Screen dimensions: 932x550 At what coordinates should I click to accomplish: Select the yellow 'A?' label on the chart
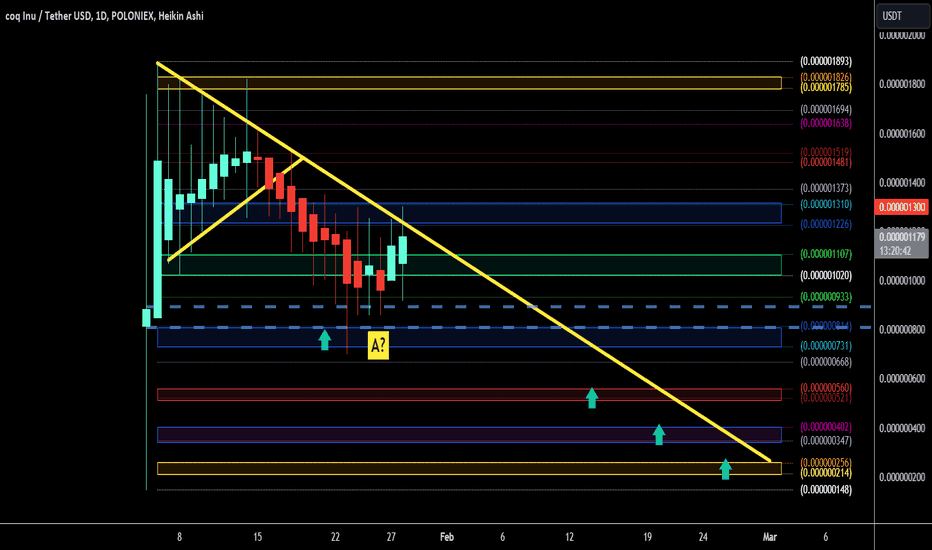378,345
